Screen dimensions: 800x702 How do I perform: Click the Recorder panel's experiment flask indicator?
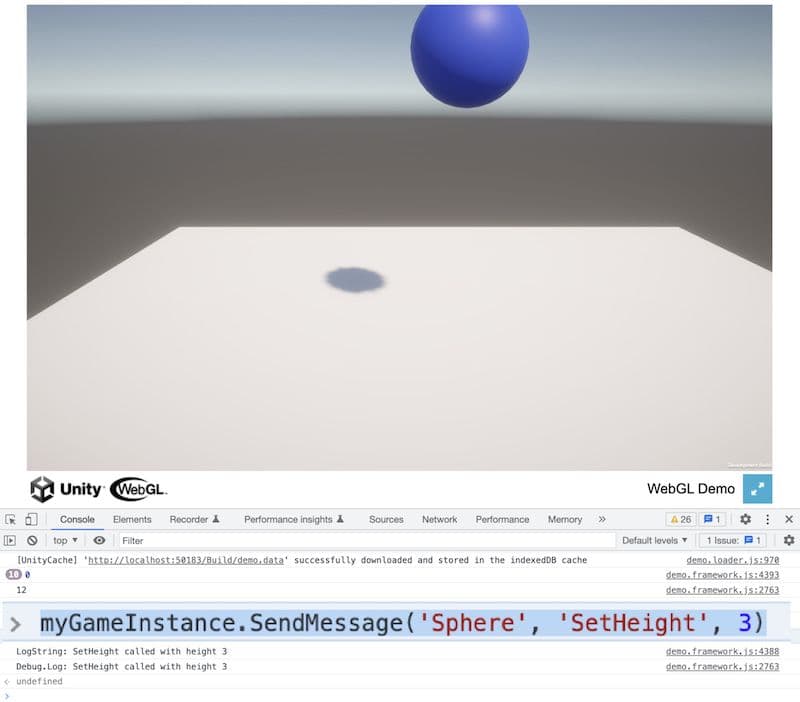click(x=213, y=519)
